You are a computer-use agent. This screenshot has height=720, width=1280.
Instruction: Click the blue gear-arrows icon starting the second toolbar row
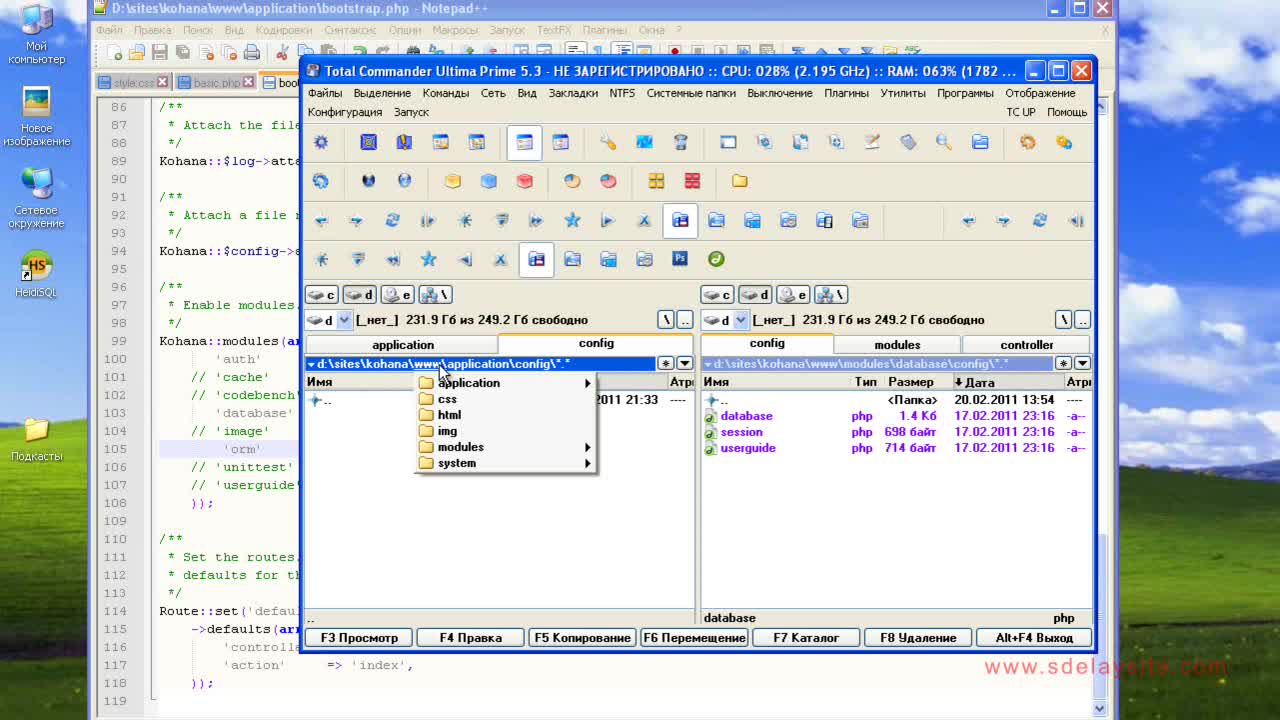click(x=321, y=181)
